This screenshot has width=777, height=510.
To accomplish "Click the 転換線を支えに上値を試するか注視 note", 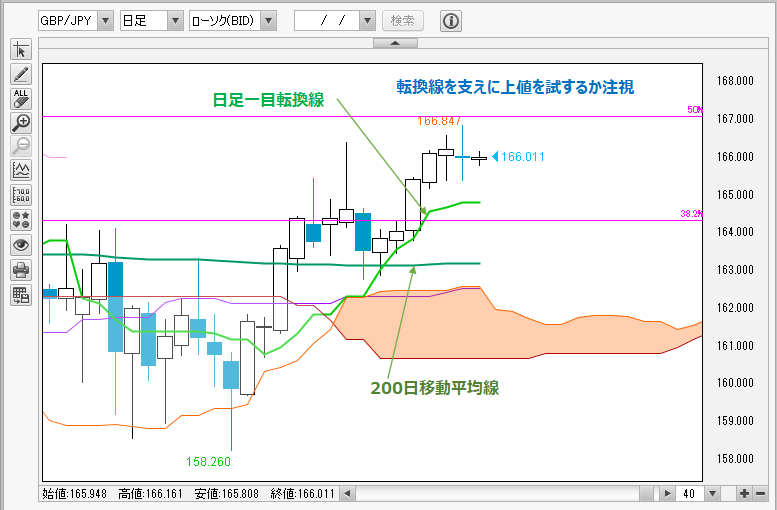I will 515,87.
